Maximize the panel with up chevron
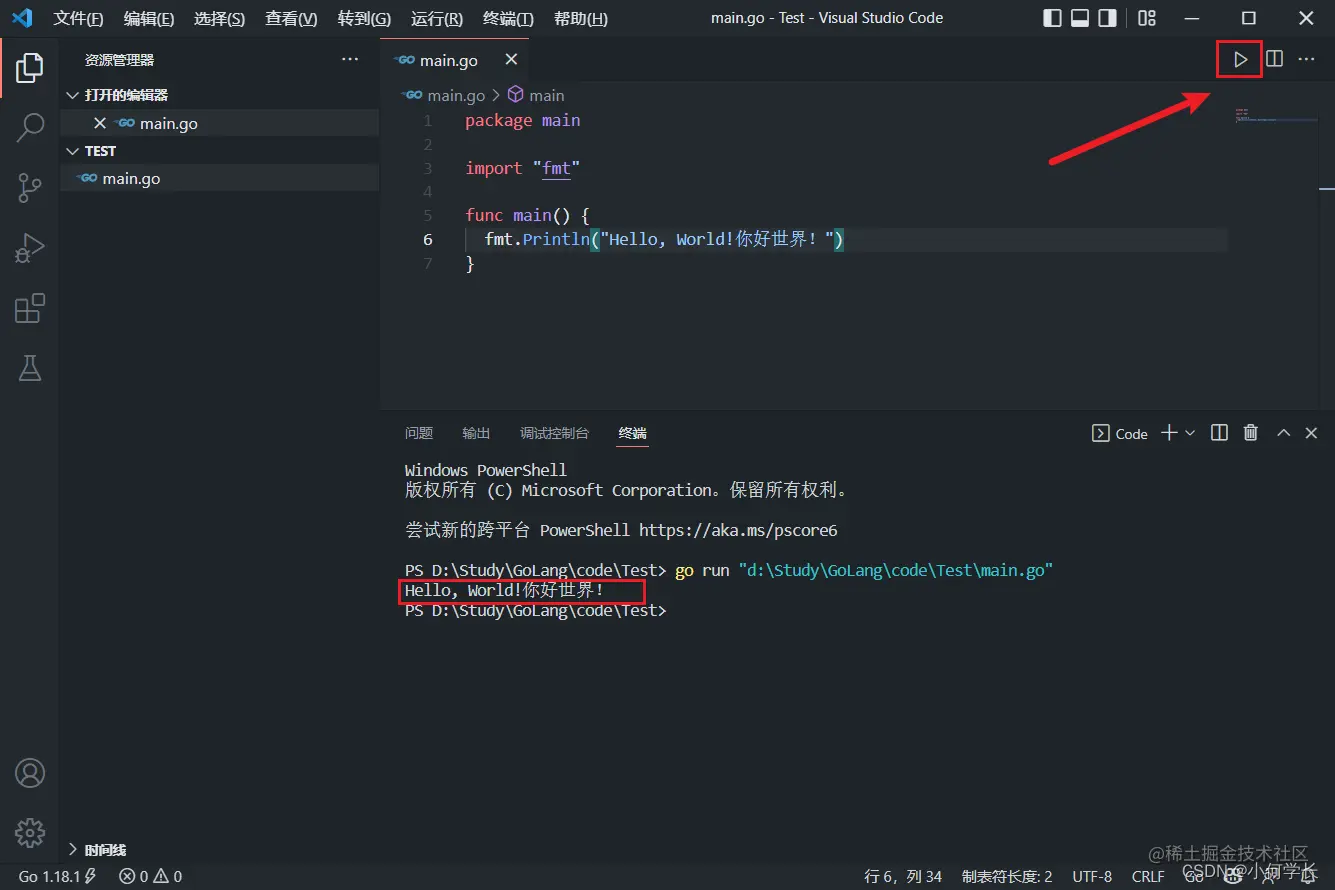The width and height of the screenshot is (1335, 890). tap(1283, 433)
